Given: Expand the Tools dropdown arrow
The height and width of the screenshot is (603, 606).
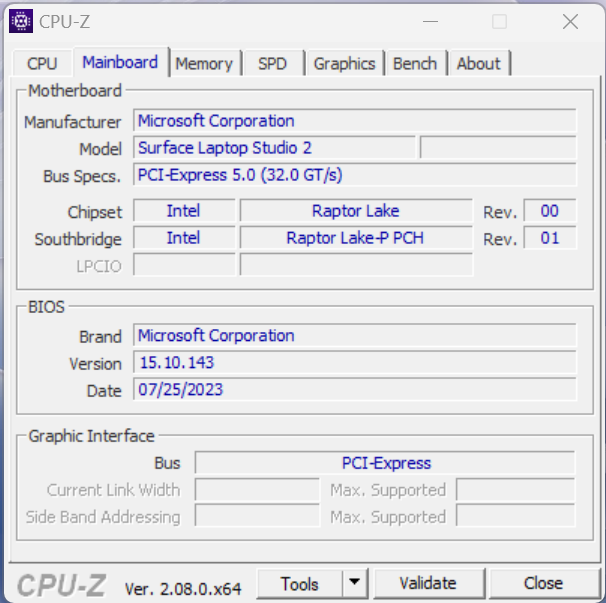Looking at the screenshot, I should [x=354, y=583].
